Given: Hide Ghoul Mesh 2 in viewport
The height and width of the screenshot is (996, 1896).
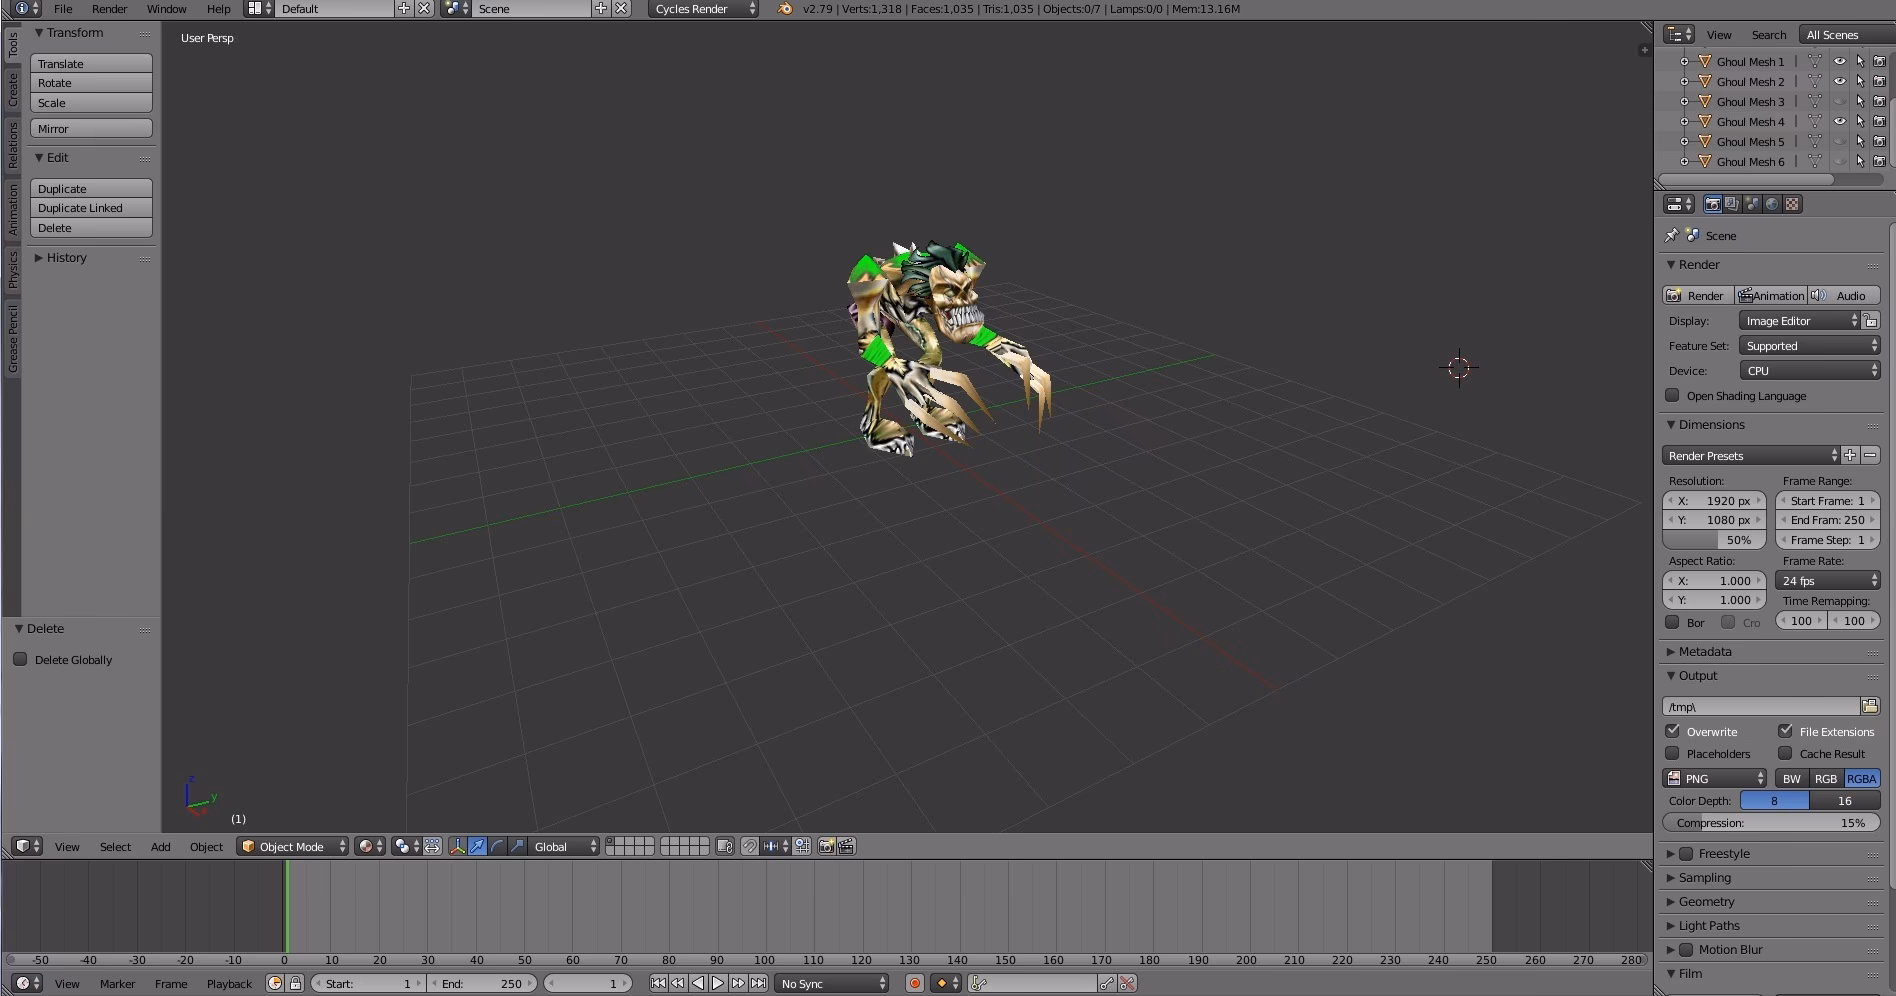Looking at the screenshot, I should (1839, 81).
